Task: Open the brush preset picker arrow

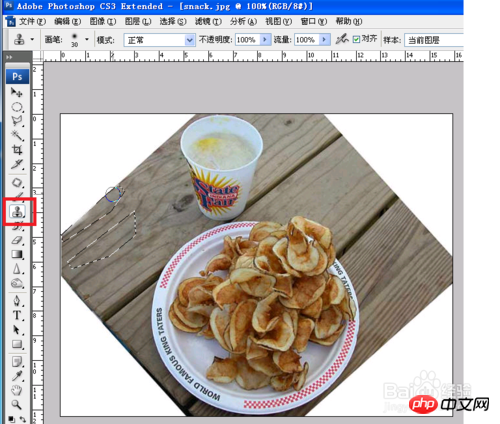Action: [87, 40]
